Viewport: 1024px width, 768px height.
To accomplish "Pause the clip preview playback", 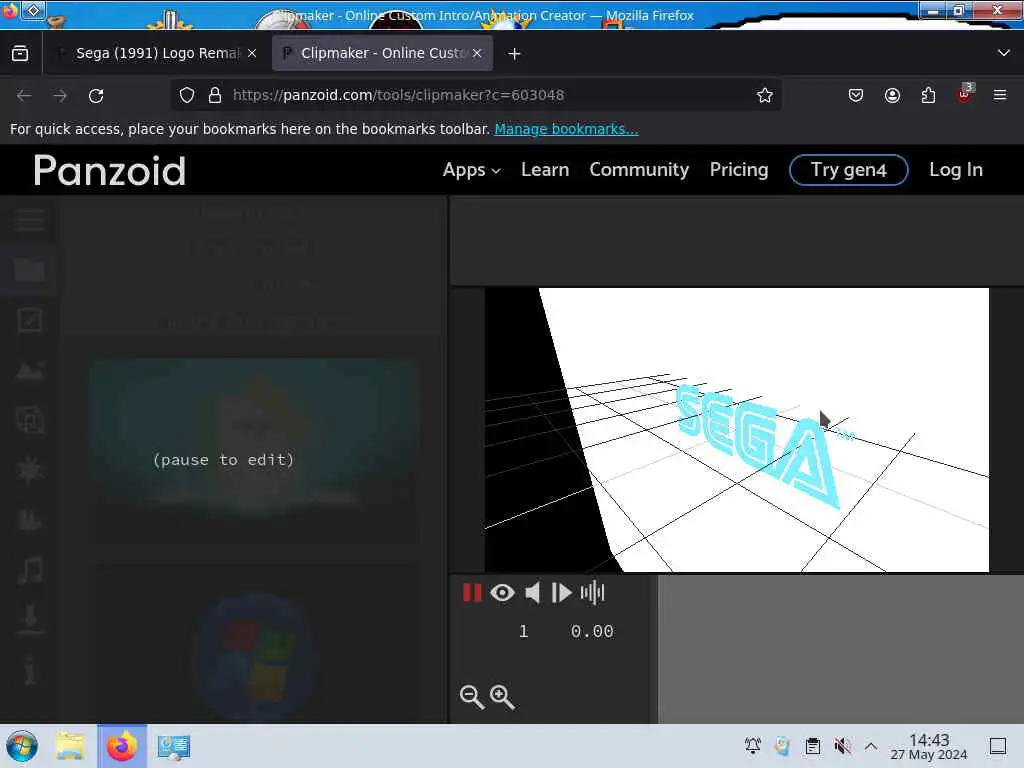I will [x=472, y=592].
